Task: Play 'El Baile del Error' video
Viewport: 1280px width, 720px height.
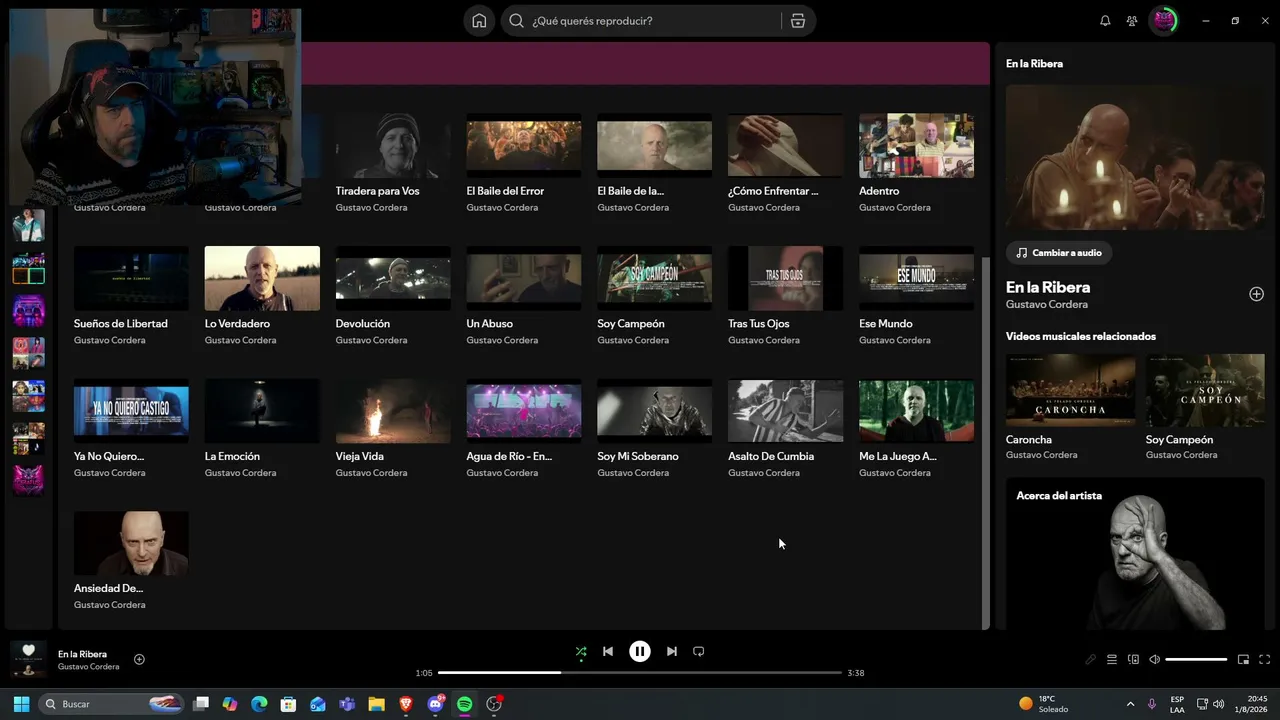Action: tap(524, 162)
